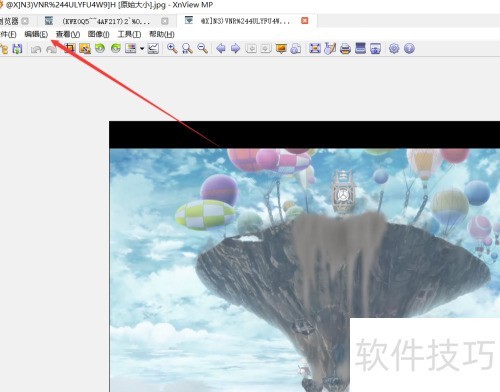Viewport: 500px width, 392px height.
Task: Click the resize image toolbar icon
Action: [x=85, y=49]
